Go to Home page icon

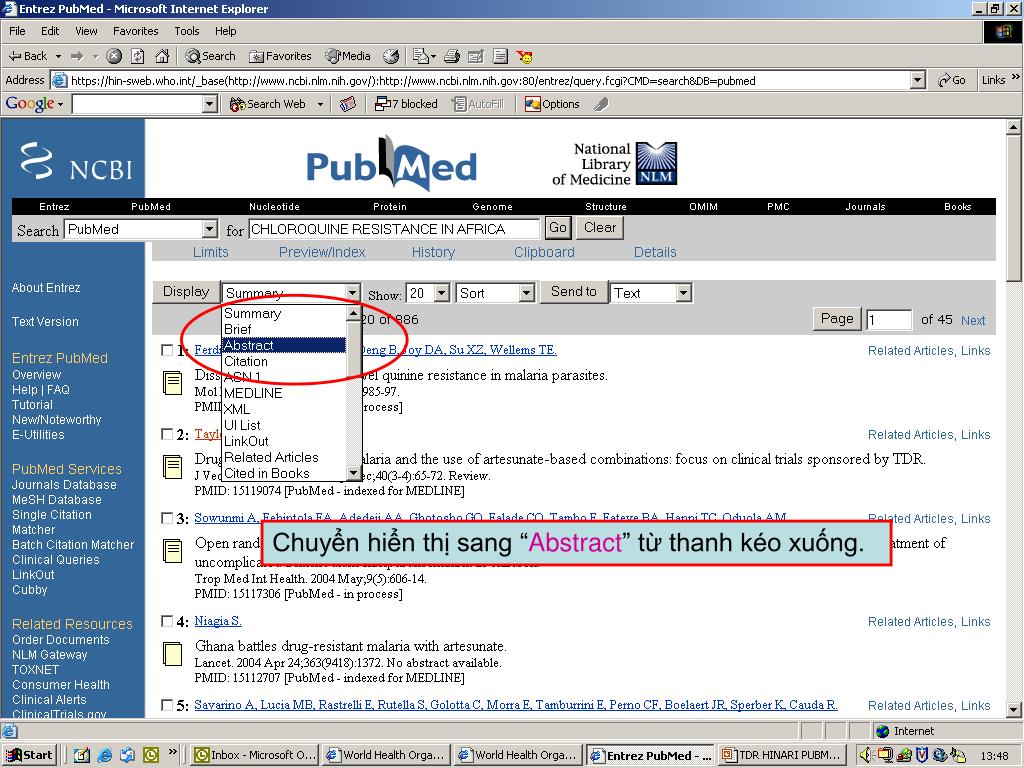(162, 56)
